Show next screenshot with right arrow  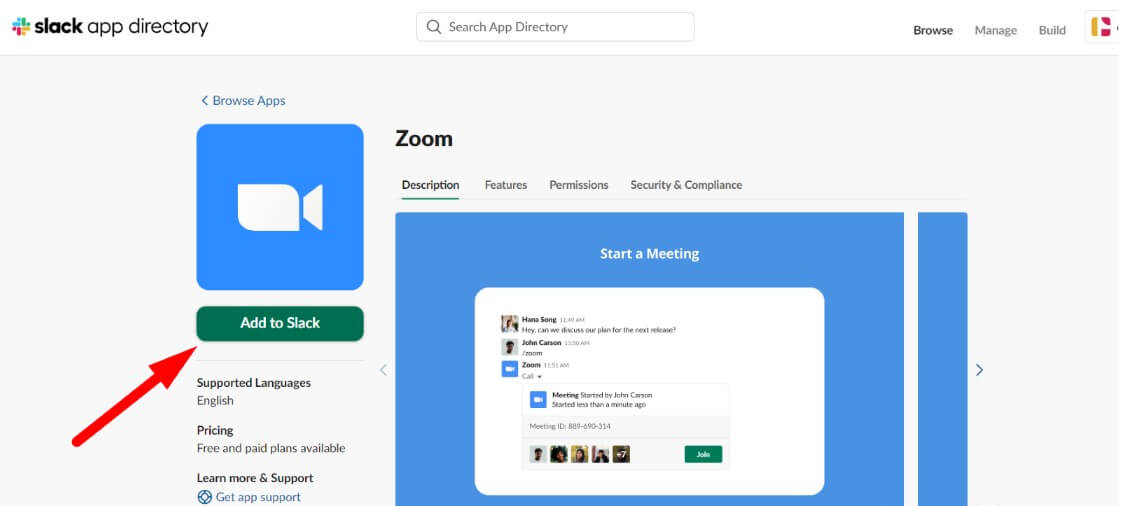pyautogui.click(x=979, y=369)
